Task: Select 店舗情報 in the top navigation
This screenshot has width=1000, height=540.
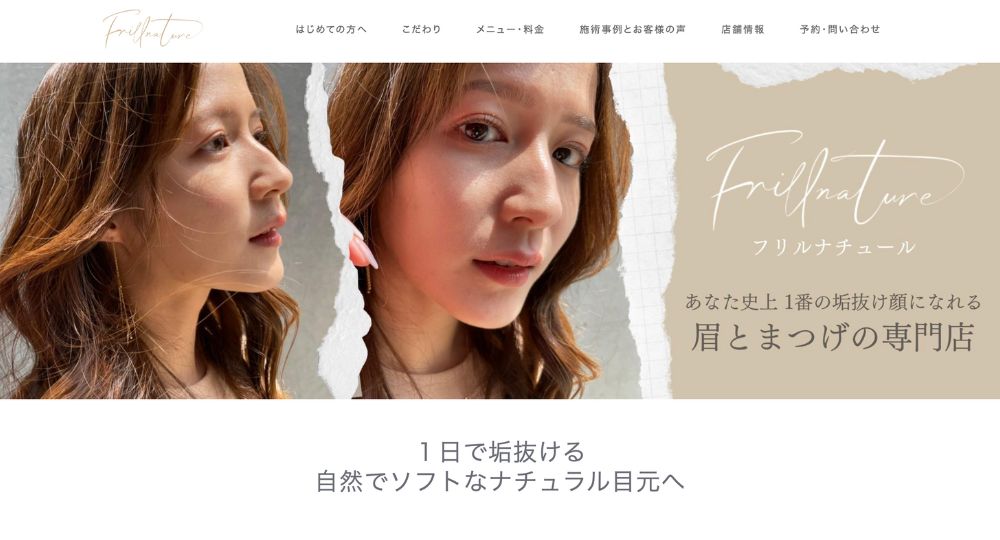Action: tap(742, 29)
